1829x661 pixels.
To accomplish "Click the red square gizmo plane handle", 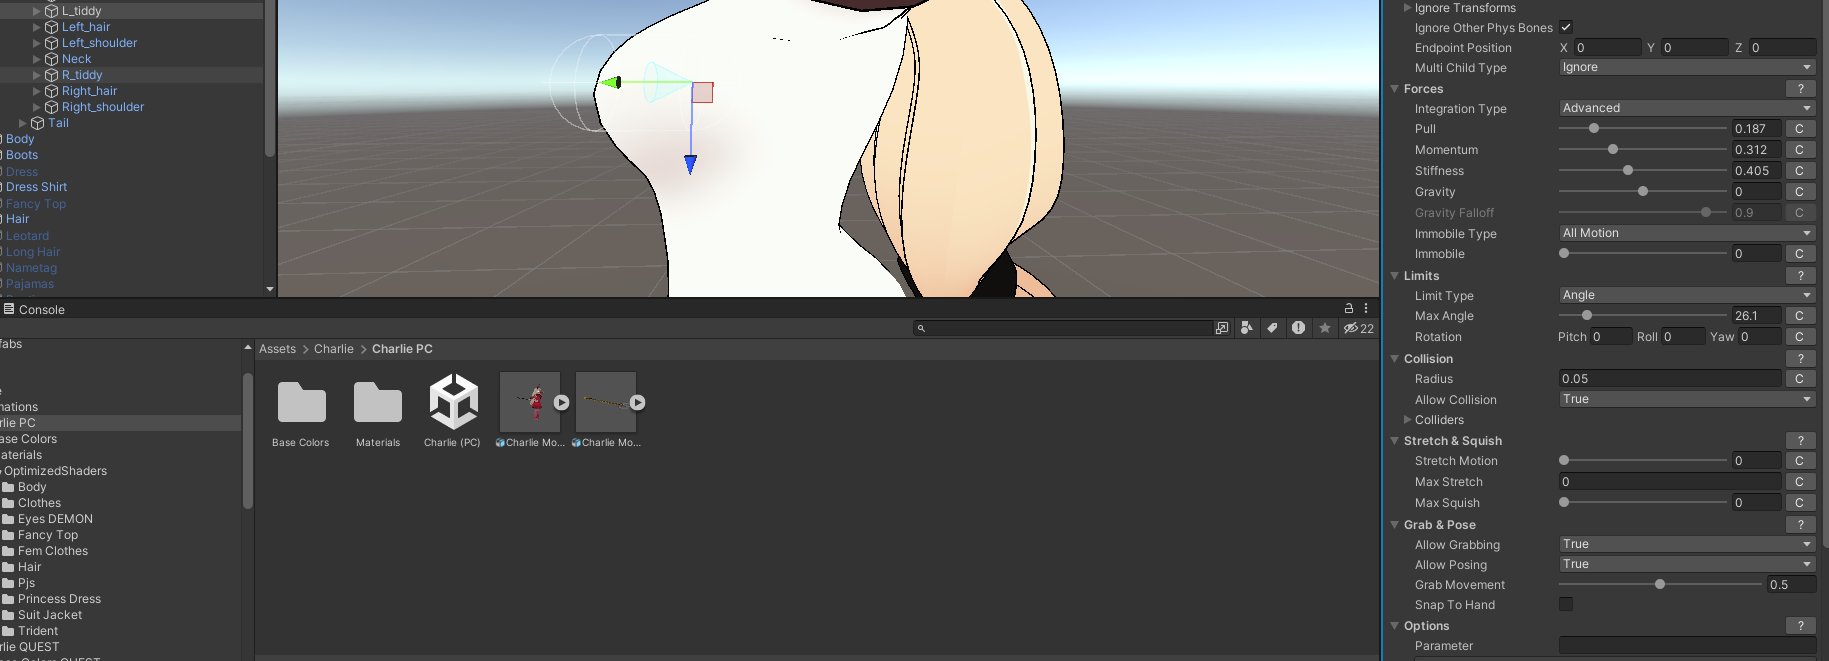I will [703, 92].
